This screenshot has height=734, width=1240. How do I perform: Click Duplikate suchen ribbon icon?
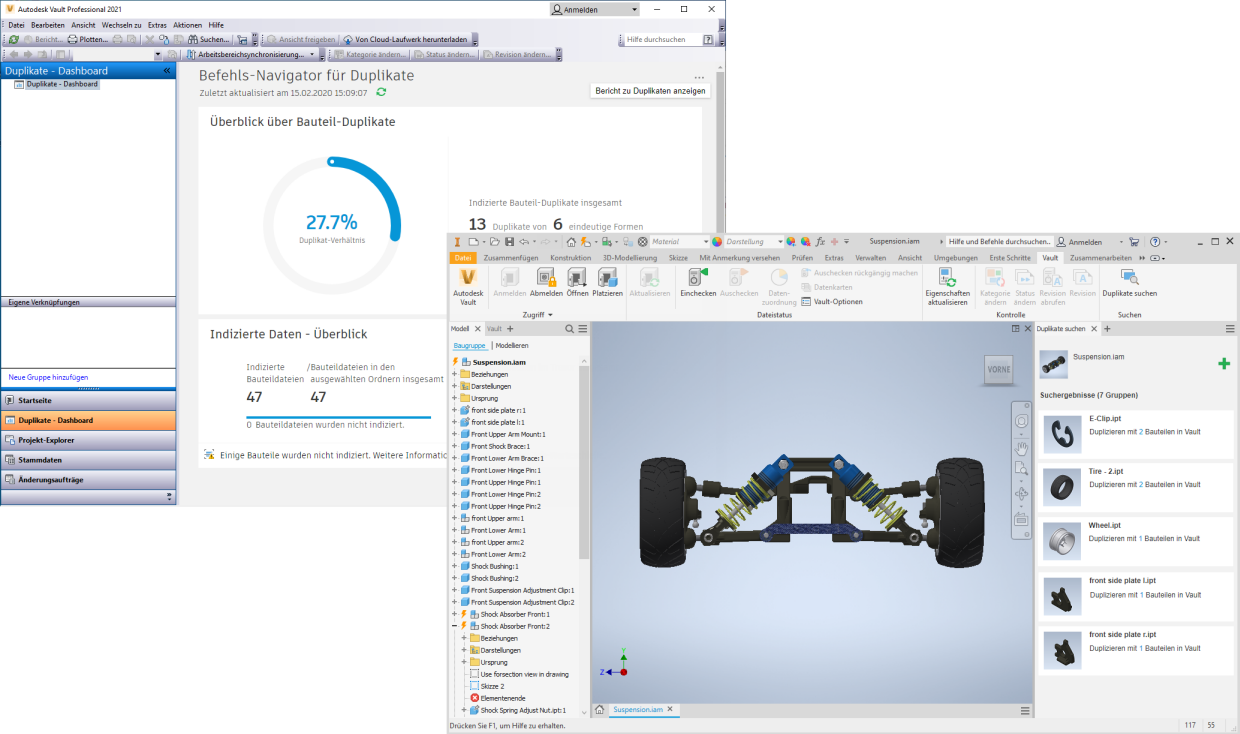point(1129,278)
